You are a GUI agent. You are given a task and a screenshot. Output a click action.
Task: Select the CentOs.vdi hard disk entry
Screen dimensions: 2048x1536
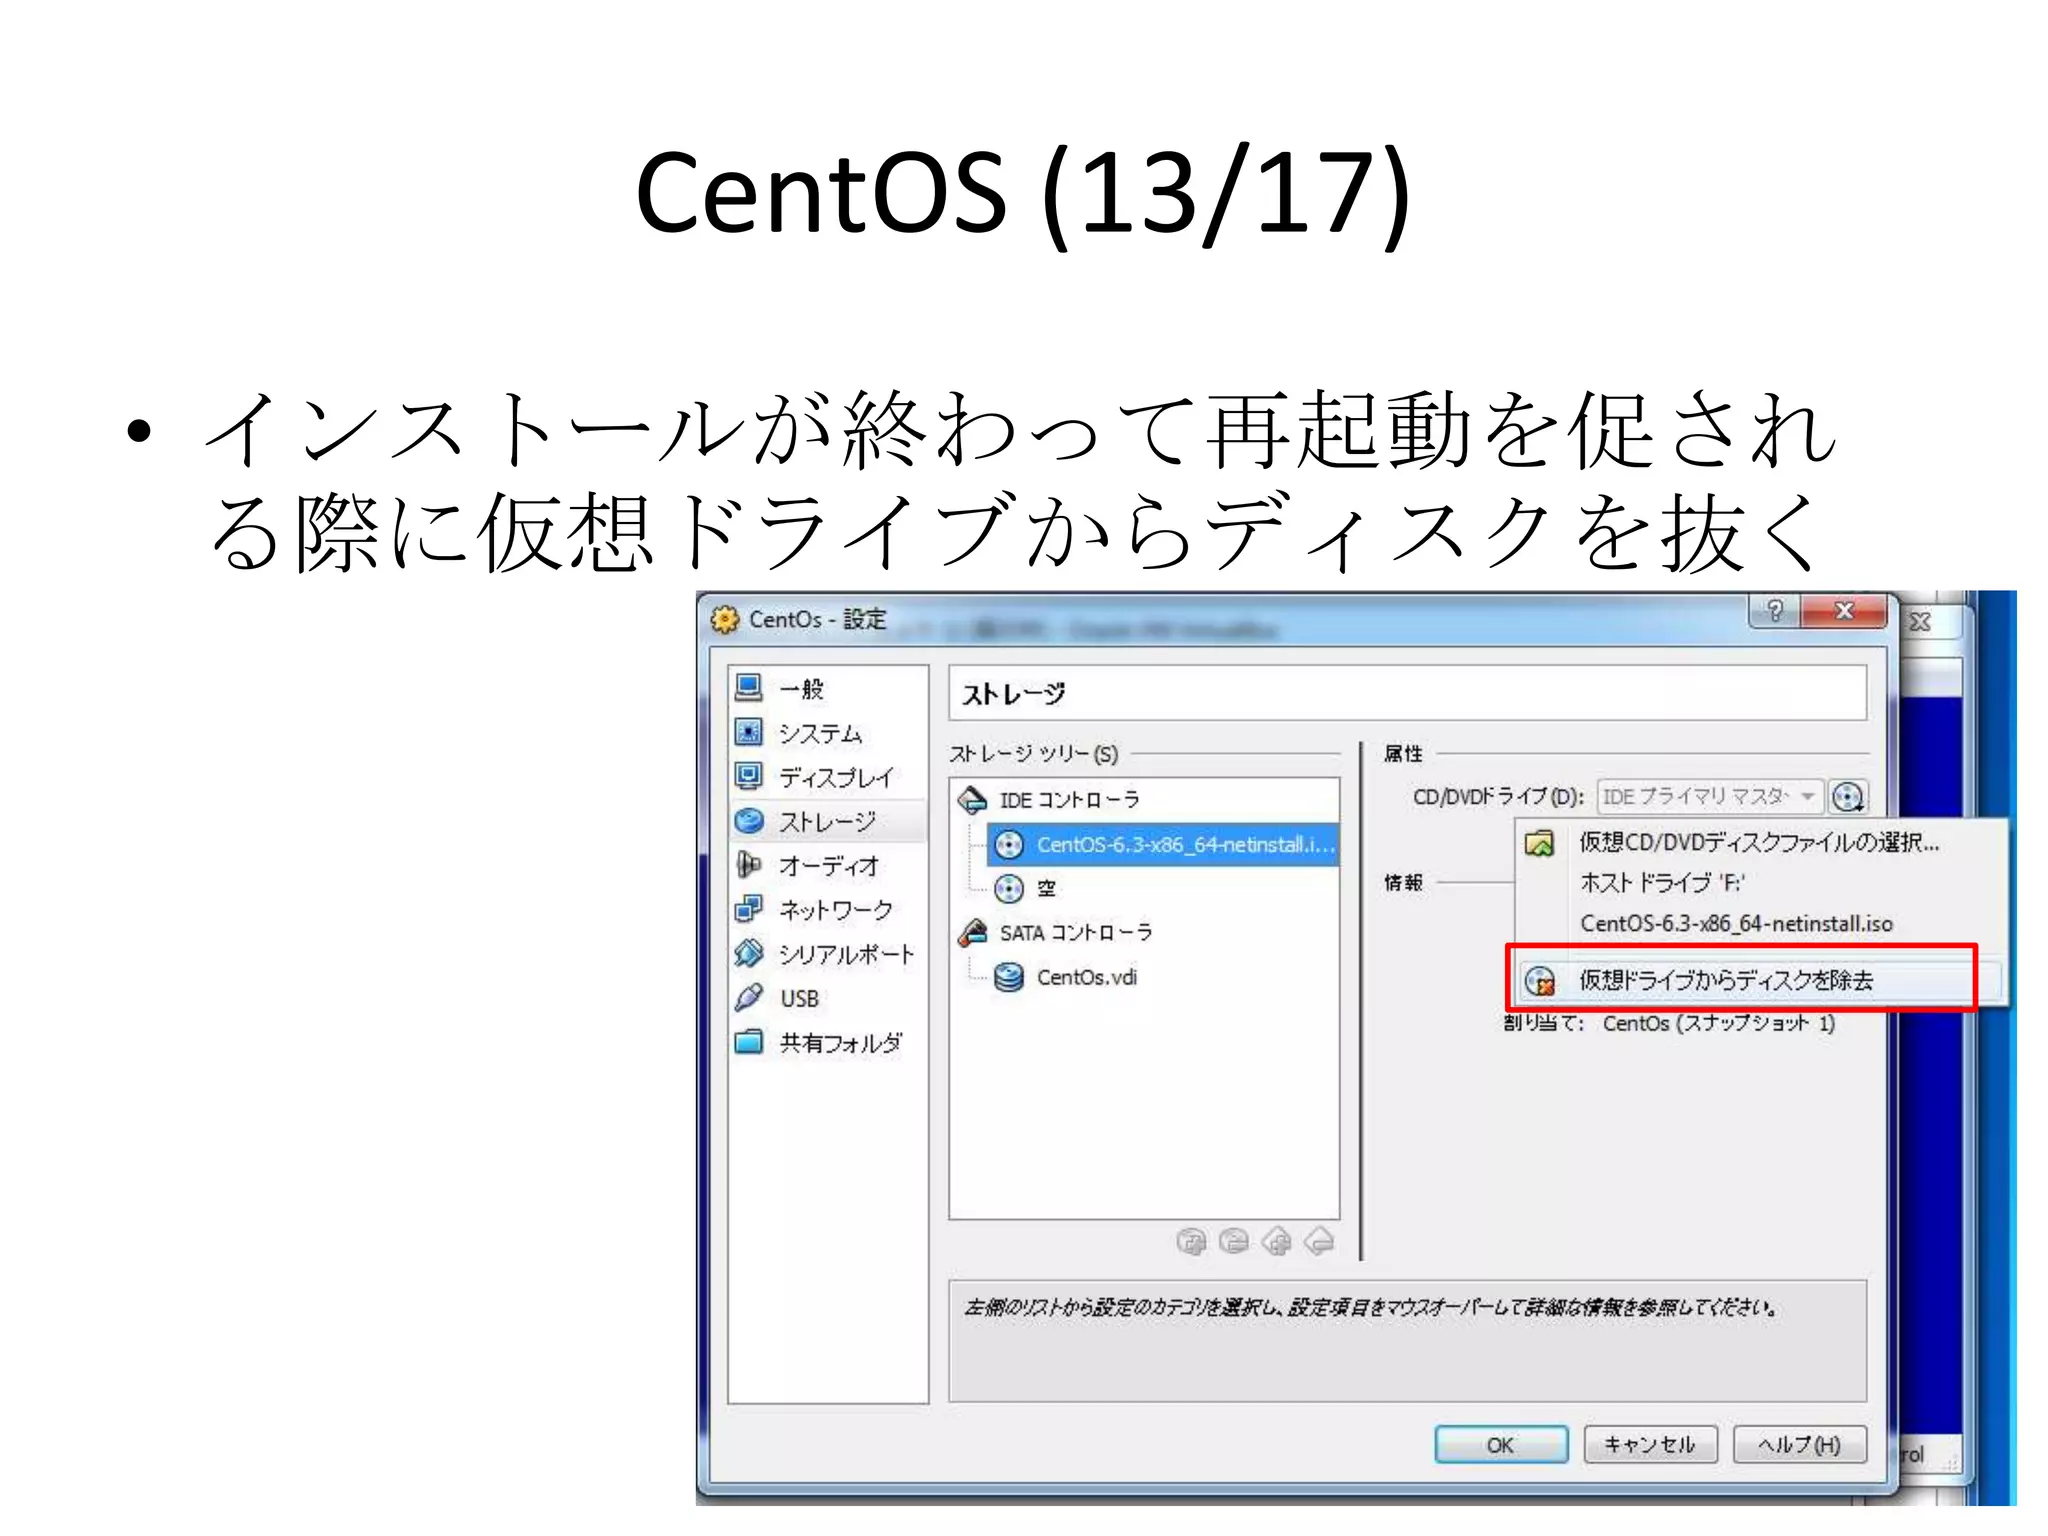[x=1066, y=977]
